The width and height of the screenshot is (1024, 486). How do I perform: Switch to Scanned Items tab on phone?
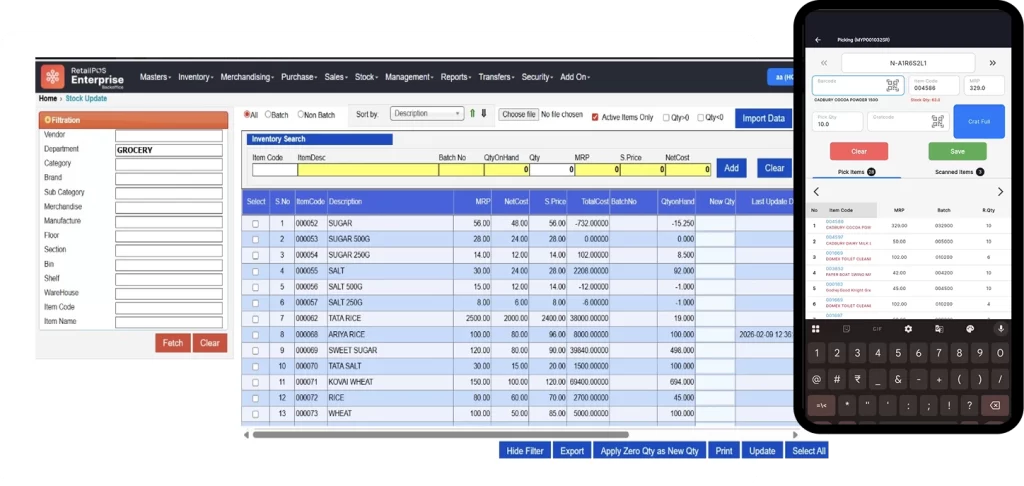pyautogui.click(x=959, y=172)
